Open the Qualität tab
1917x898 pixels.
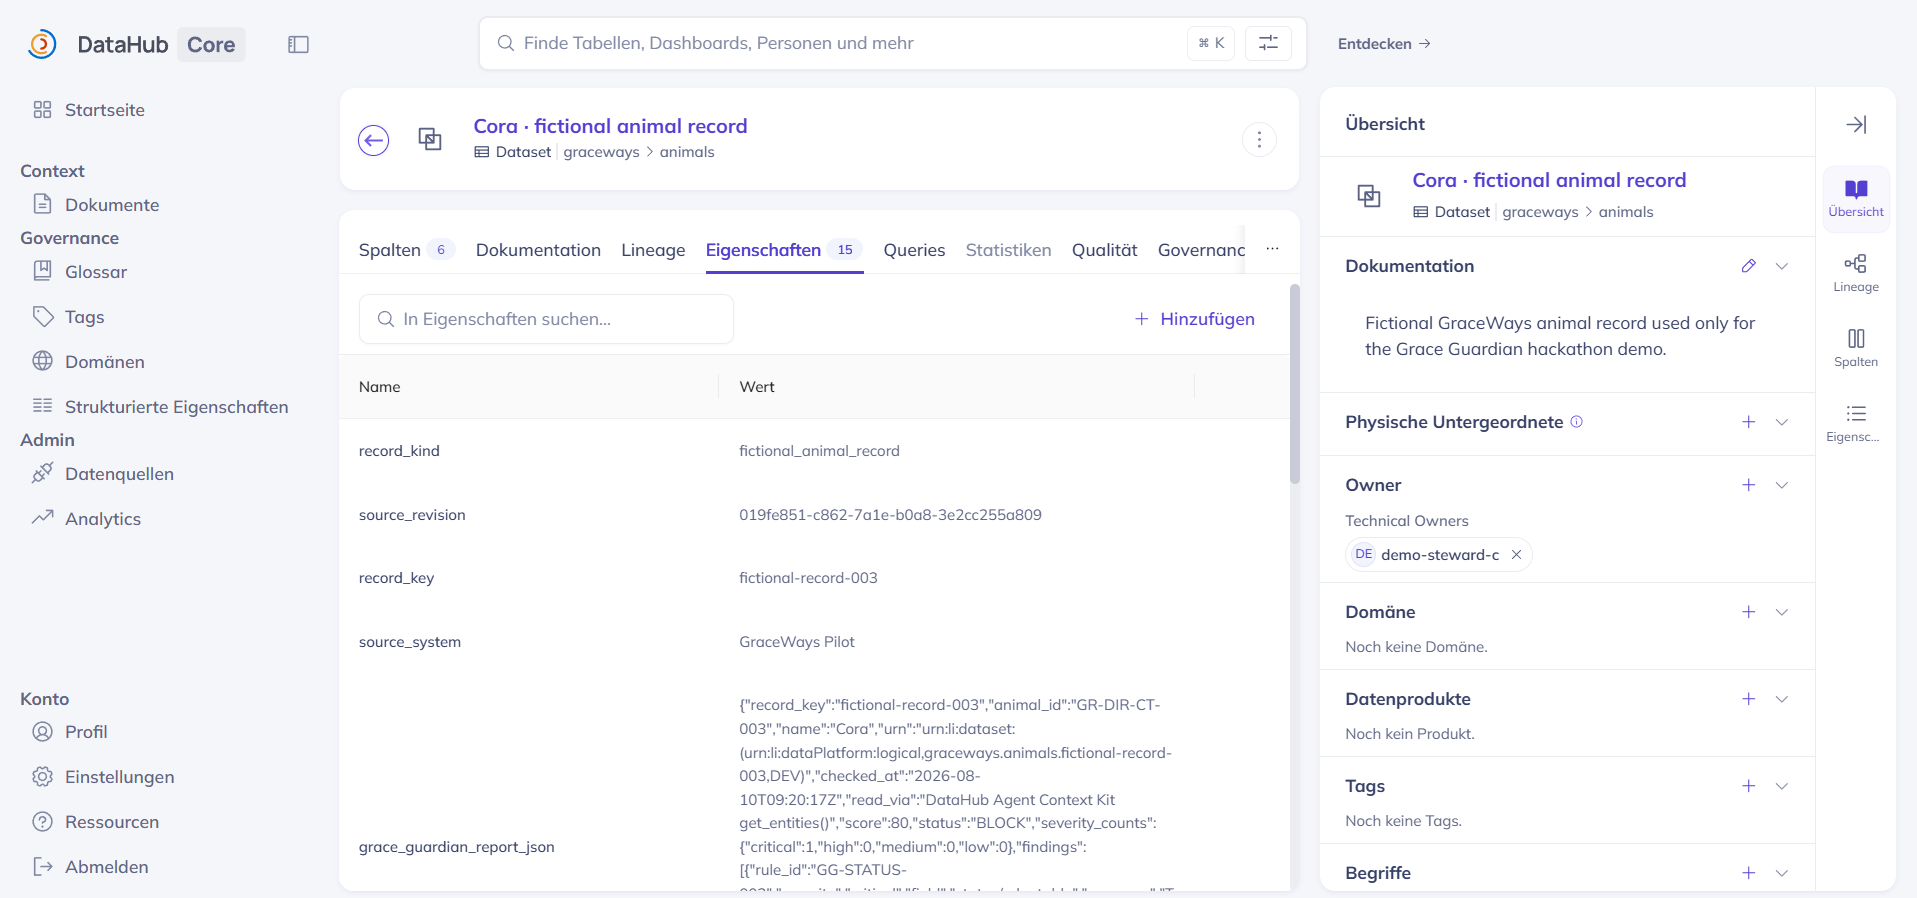[x=1104, y=250]
